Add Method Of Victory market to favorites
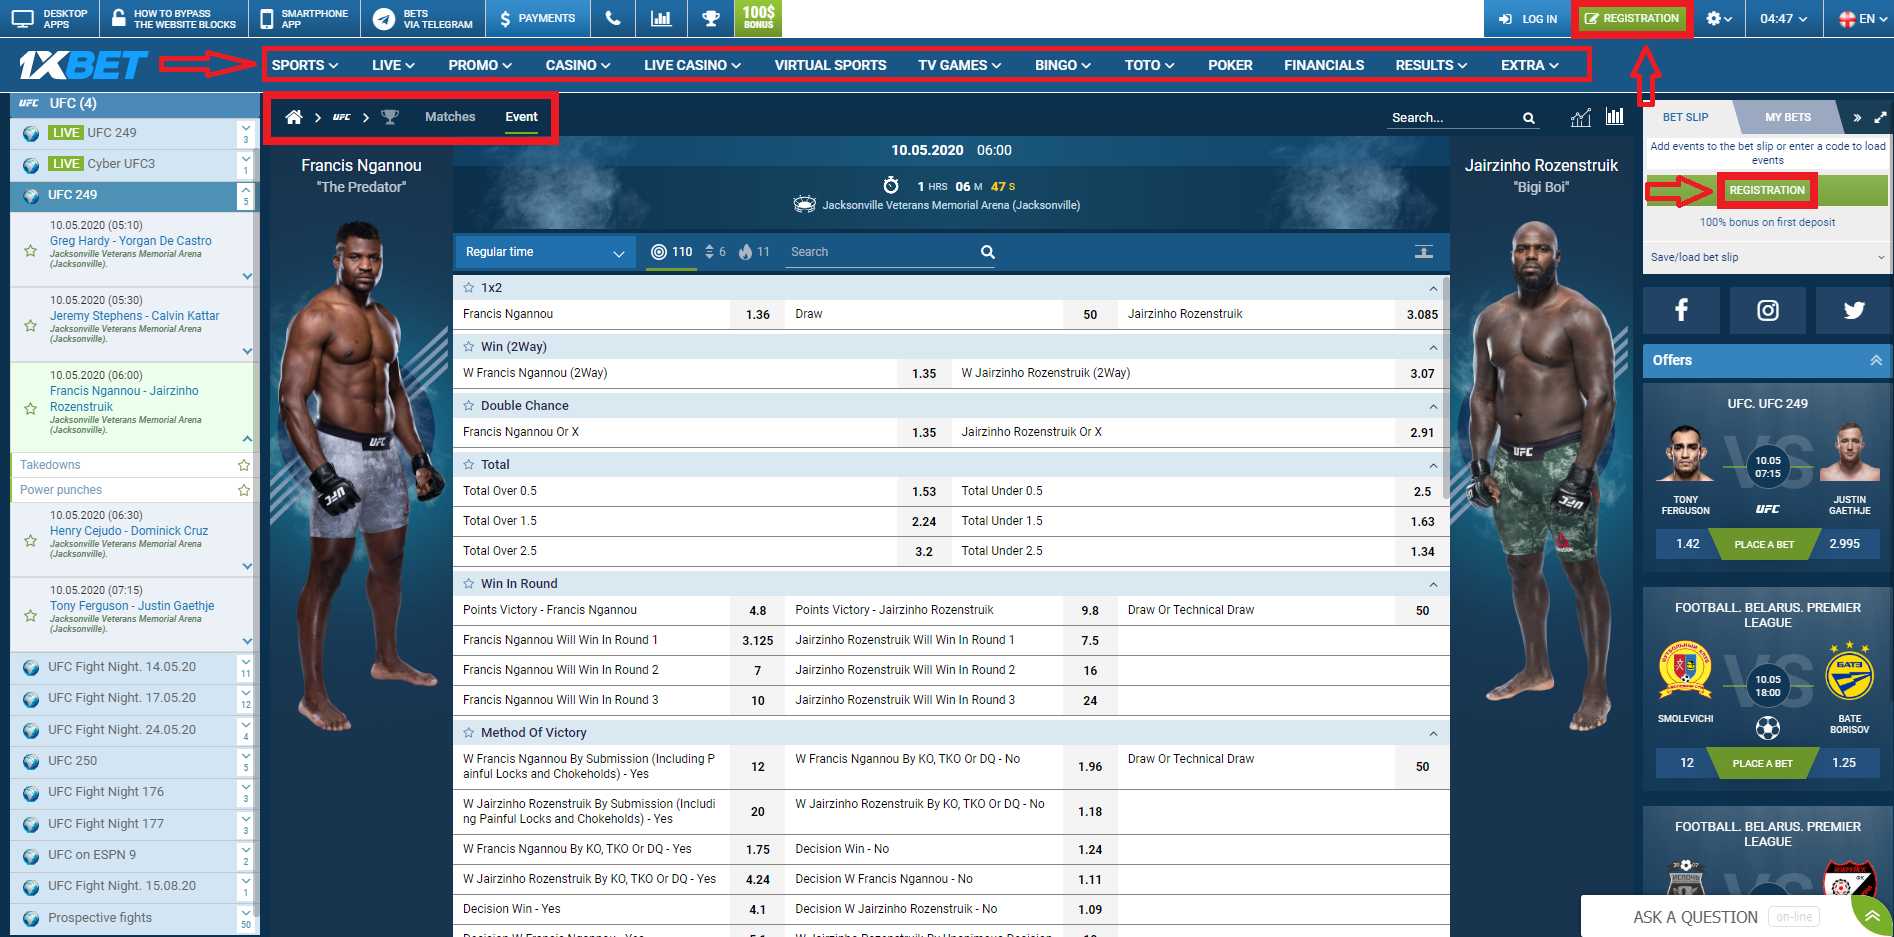 pos(468,733)
